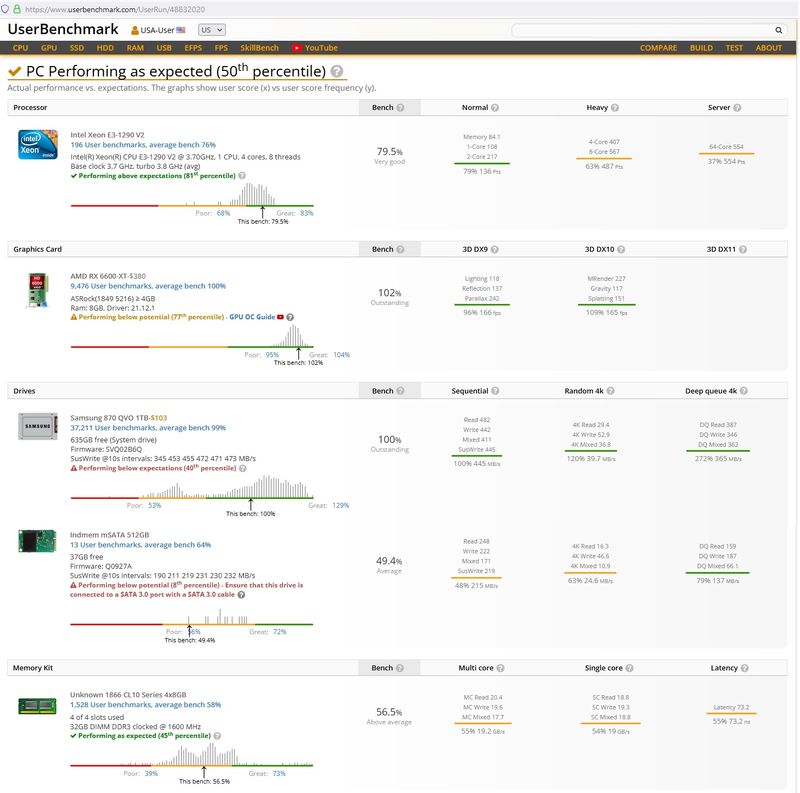Open the CPU menu item
The width and height of the screenshot is (800, 793).
(20, 48)
